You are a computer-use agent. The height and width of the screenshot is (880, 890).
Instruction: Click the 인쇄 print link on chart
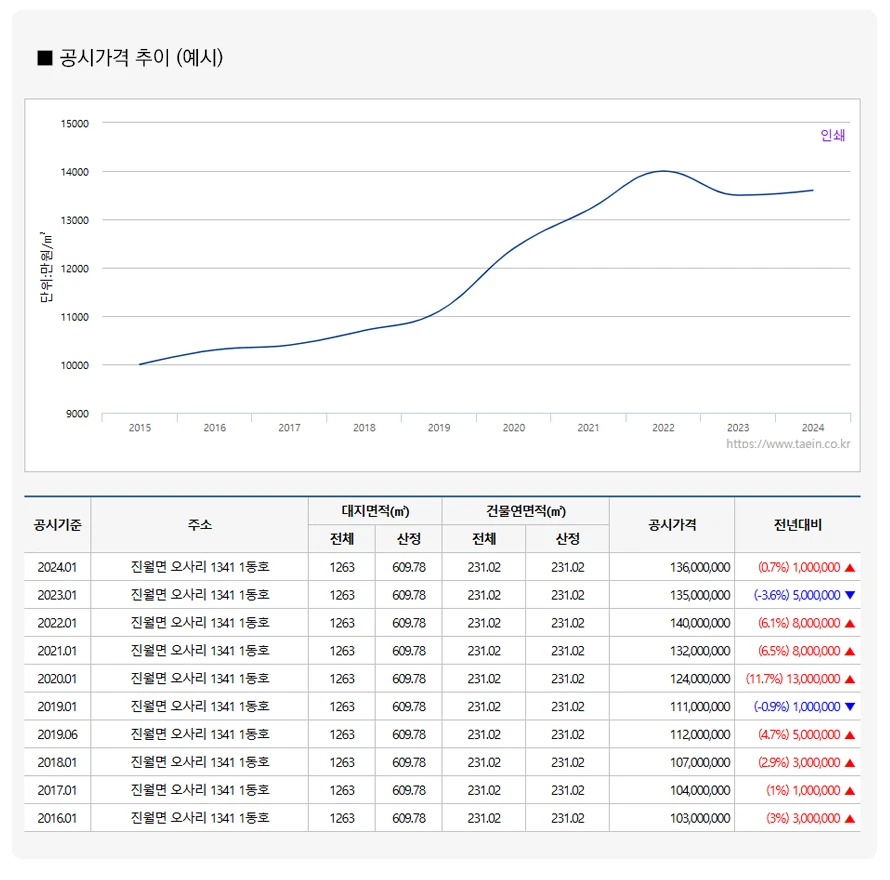(x=832, y=136)
